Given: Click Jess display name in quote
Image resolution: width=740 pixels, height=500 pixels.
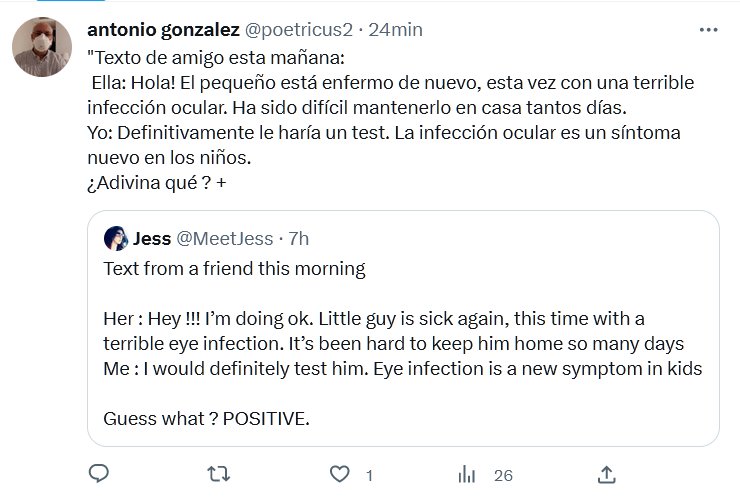Looking at the screenshot, I should click(152, 239).
